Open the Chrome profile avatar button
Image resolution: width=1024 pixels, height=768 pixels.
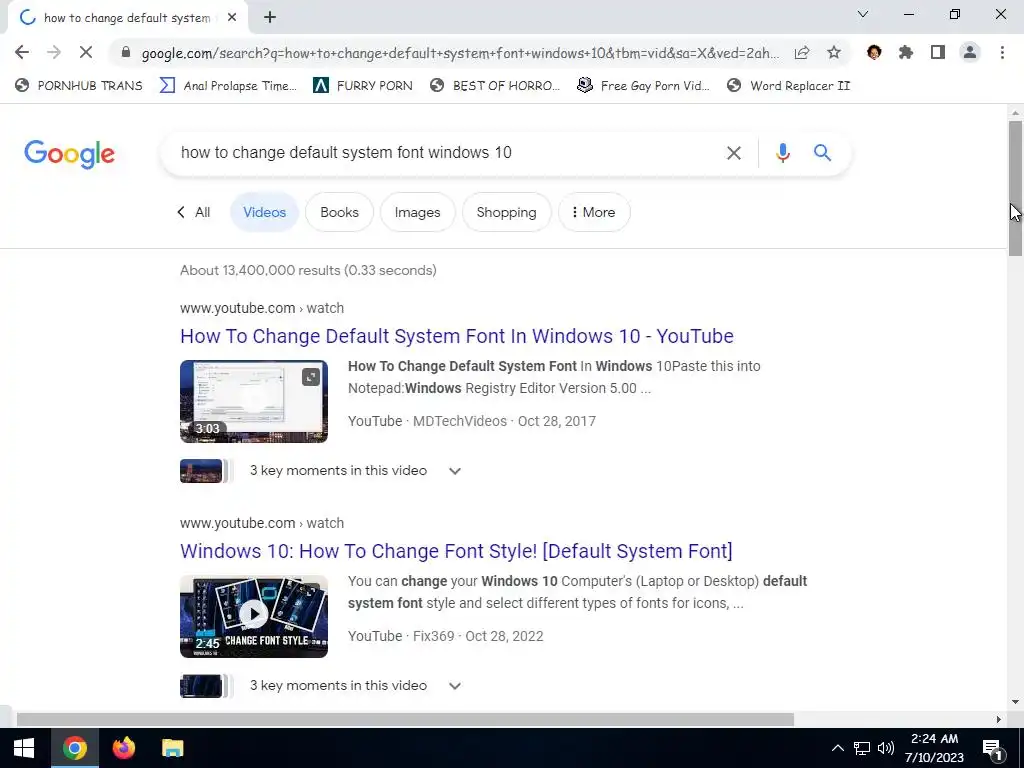970,52
